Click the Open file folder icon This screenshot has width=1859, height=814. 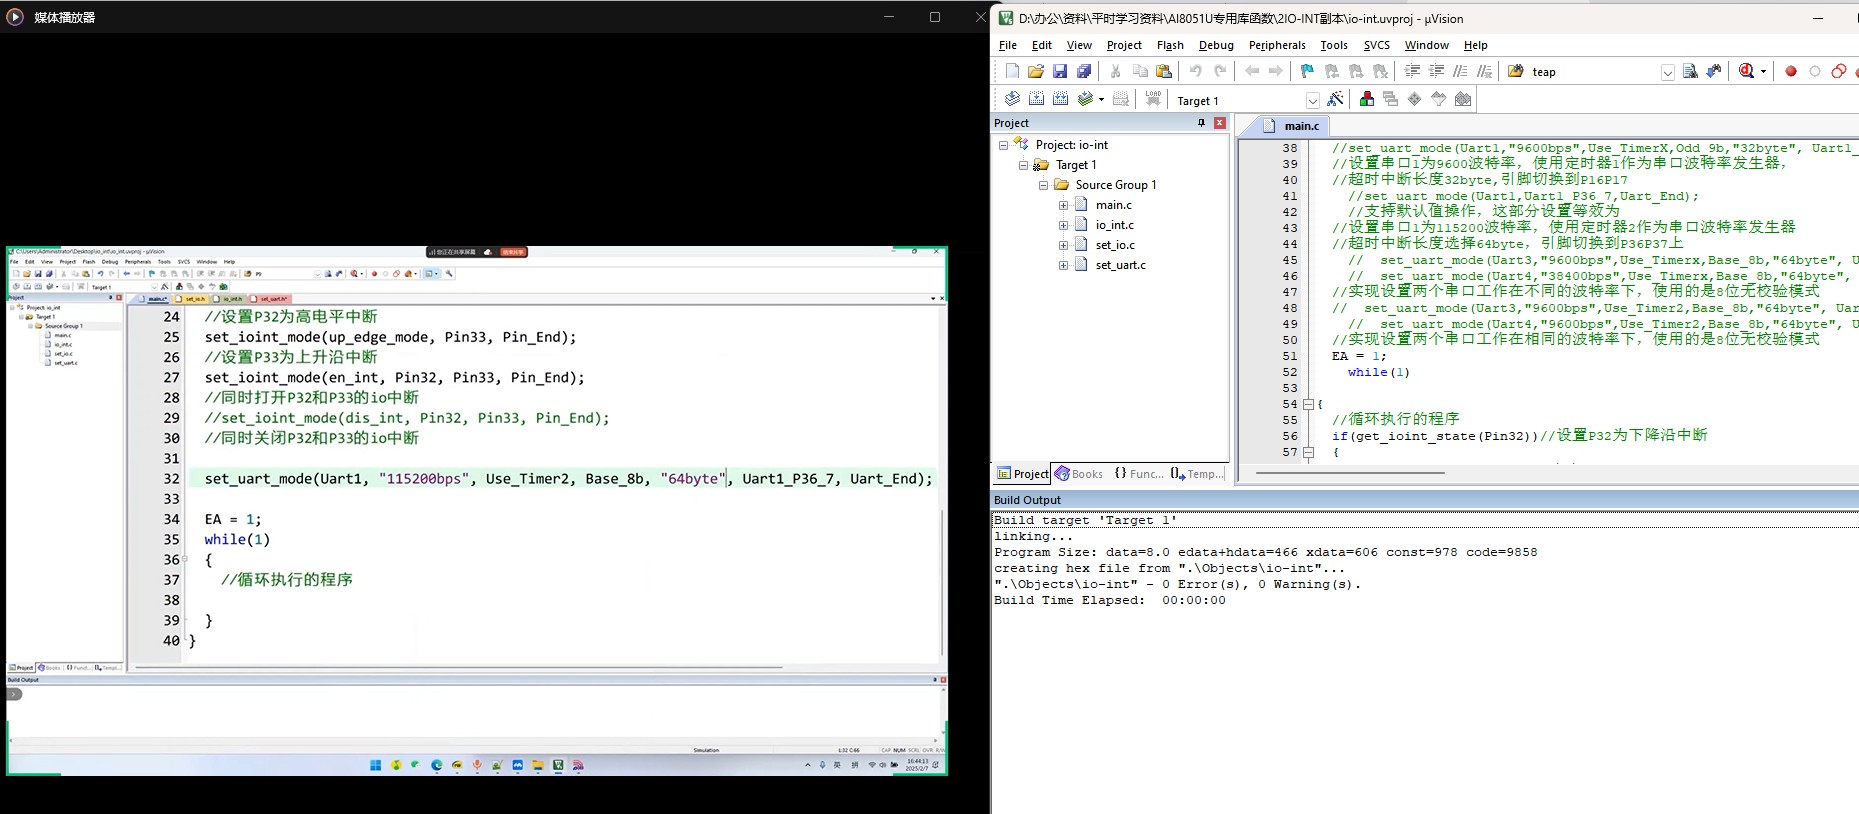pyautogui.click(x=1036, y=71)
